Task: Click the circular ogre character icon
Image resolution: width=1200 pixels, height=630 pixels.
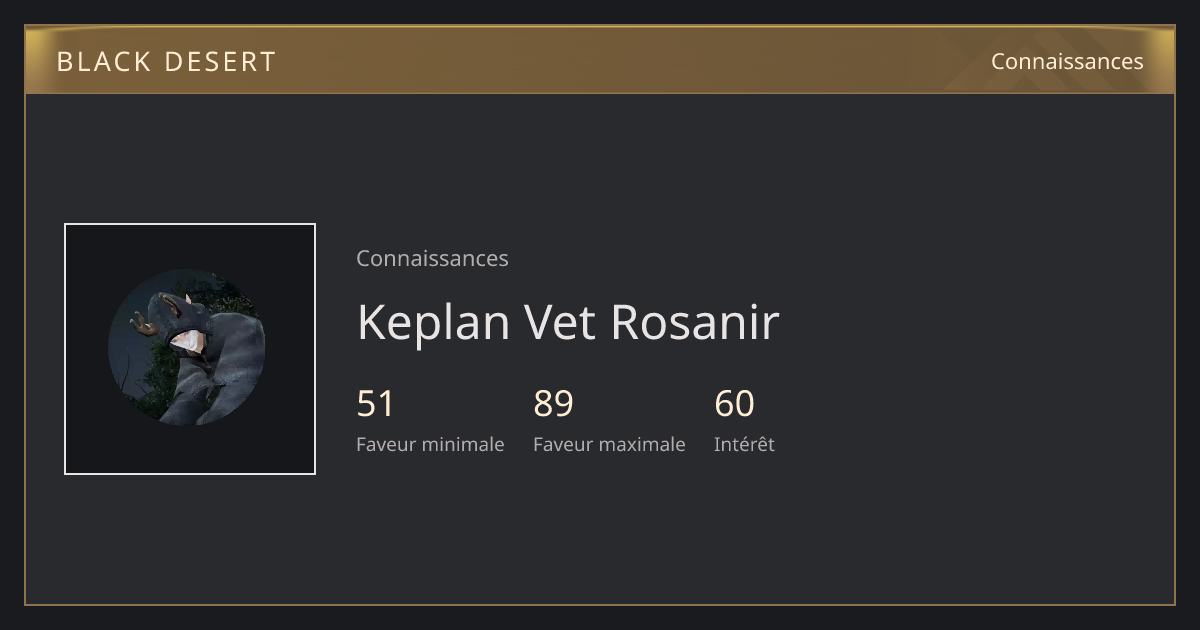Action: coord(187,347)
